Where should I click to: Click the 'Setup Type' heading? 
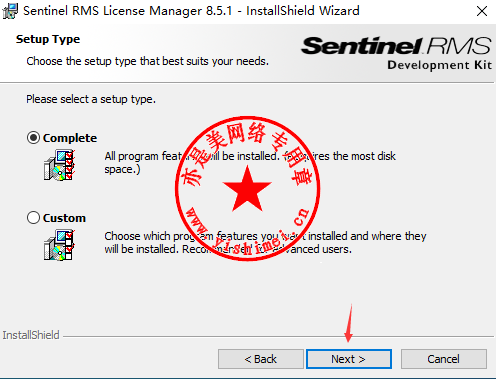point(48,39)
